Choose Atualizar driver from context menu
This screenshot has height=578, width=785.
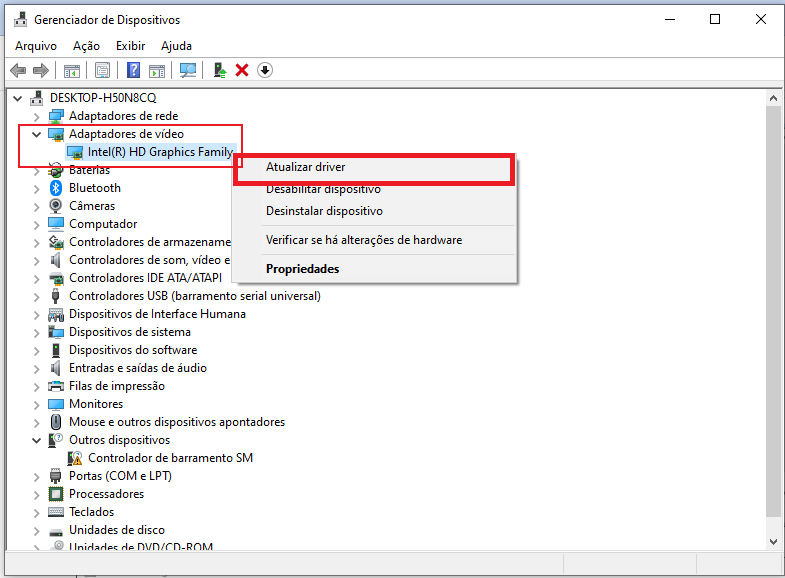tap(374, 167)
